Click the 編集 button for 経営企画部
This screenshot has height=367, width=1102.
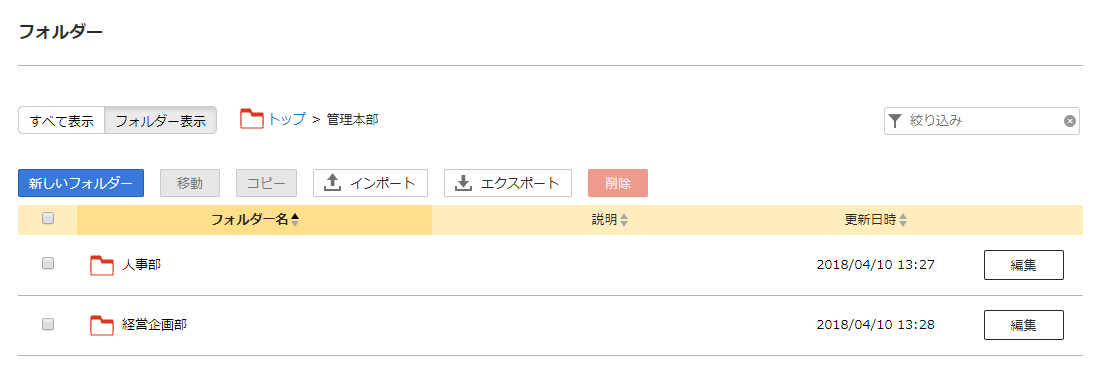[1023, 325]
